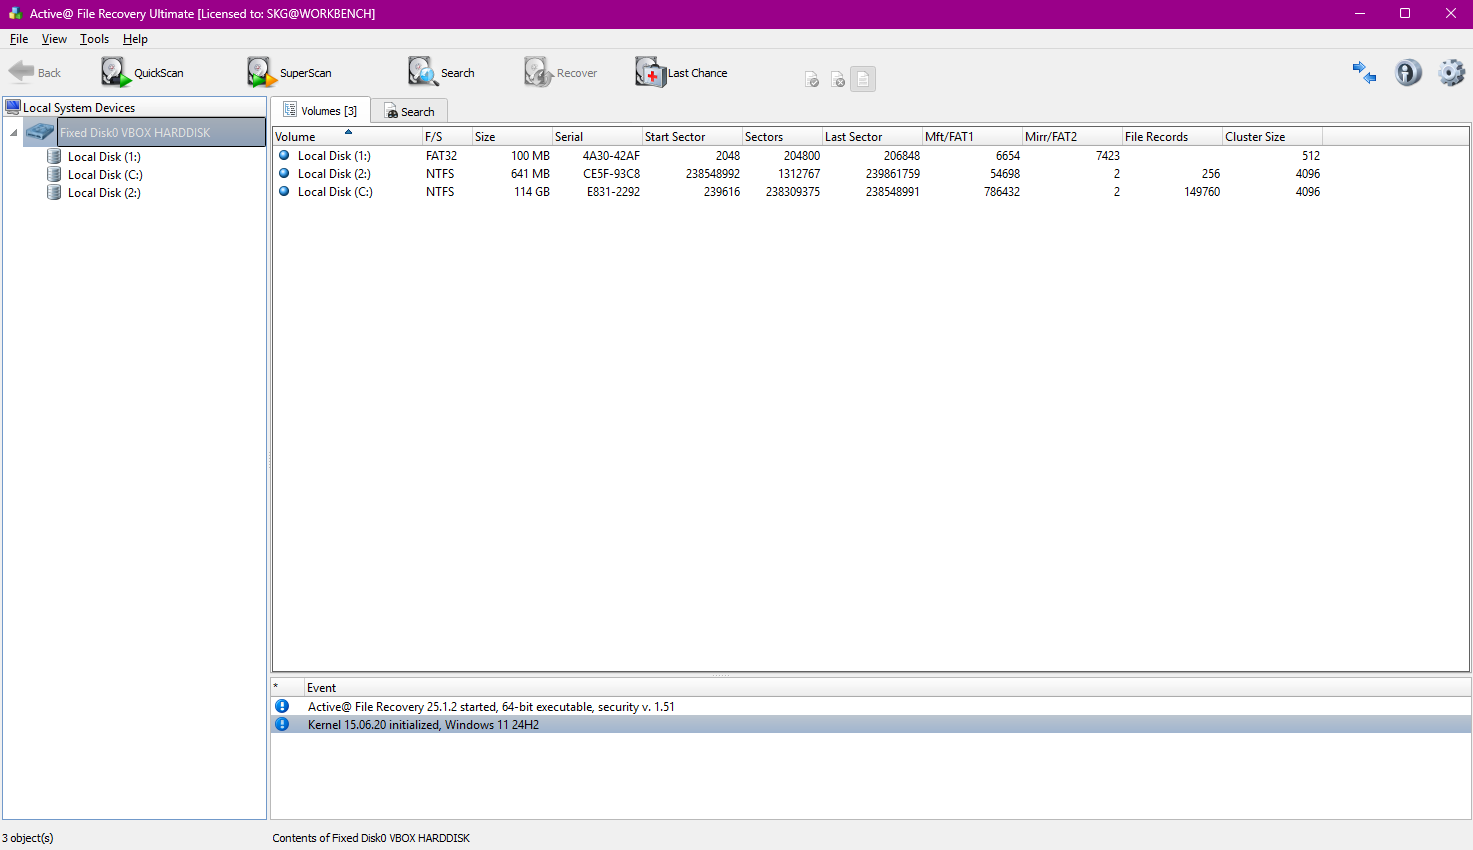
Task: Click the highlighted blank document icon
Action: (x=863, y=79)
